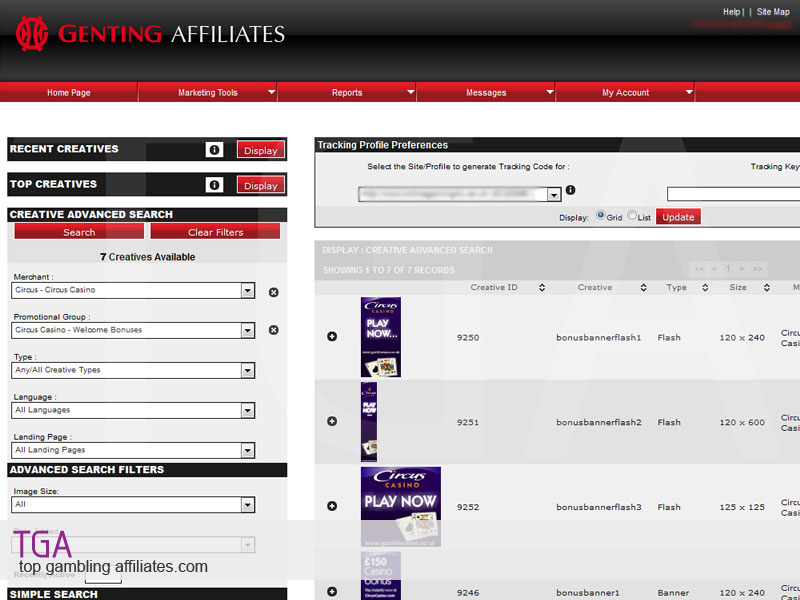Click the Tracking Key input field

coord(733,194)
